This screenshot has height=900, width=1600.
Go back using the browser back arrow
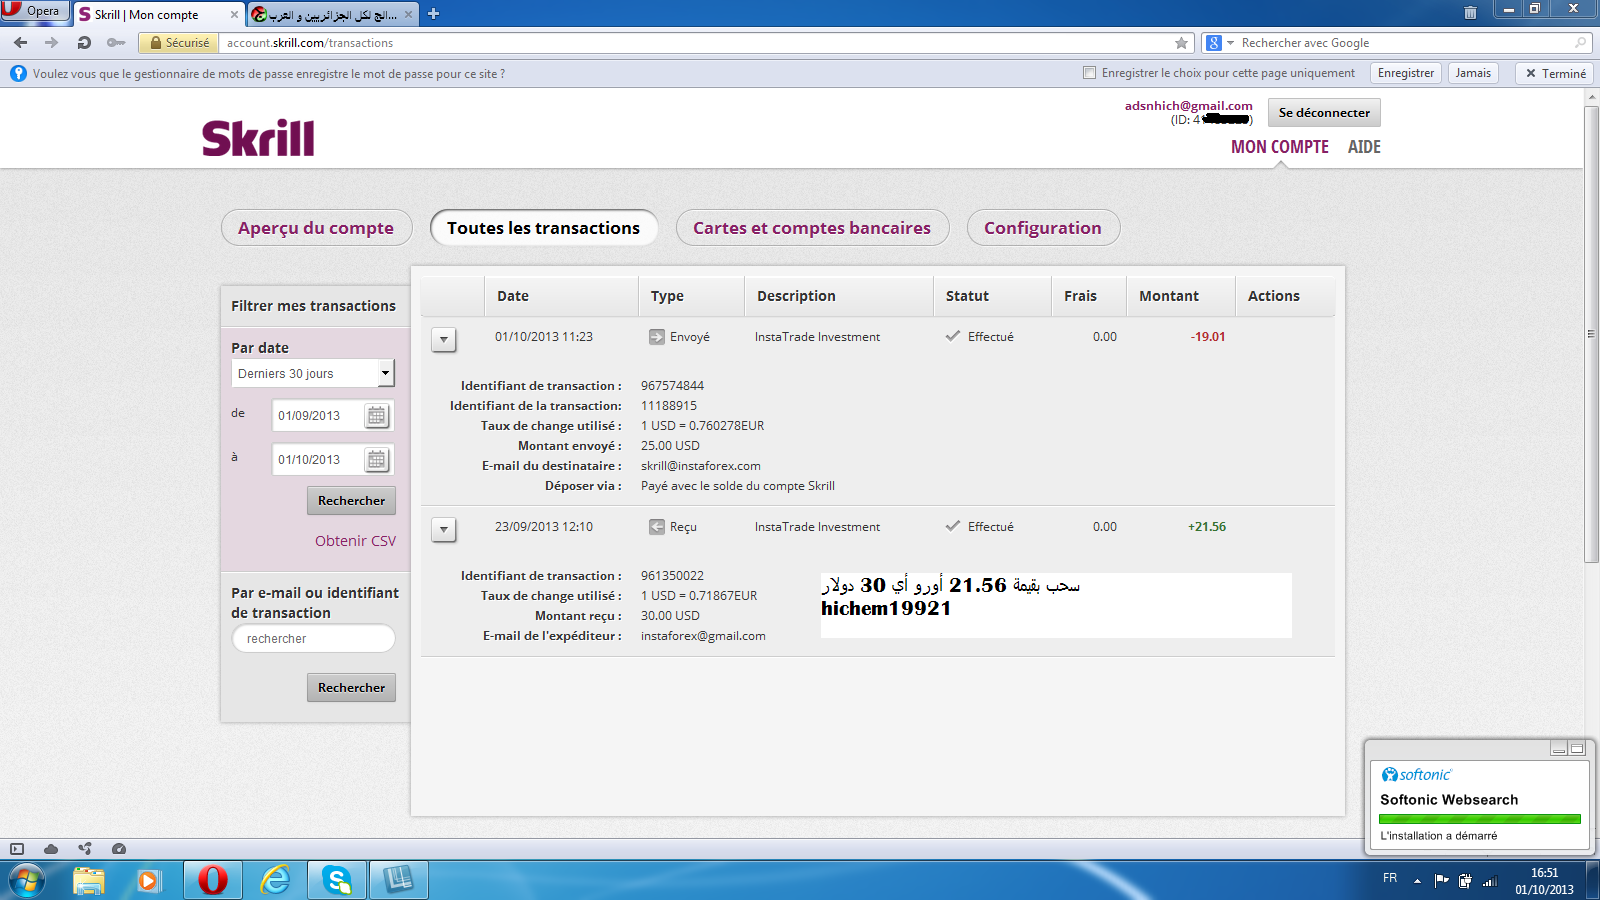click(21, 43)
